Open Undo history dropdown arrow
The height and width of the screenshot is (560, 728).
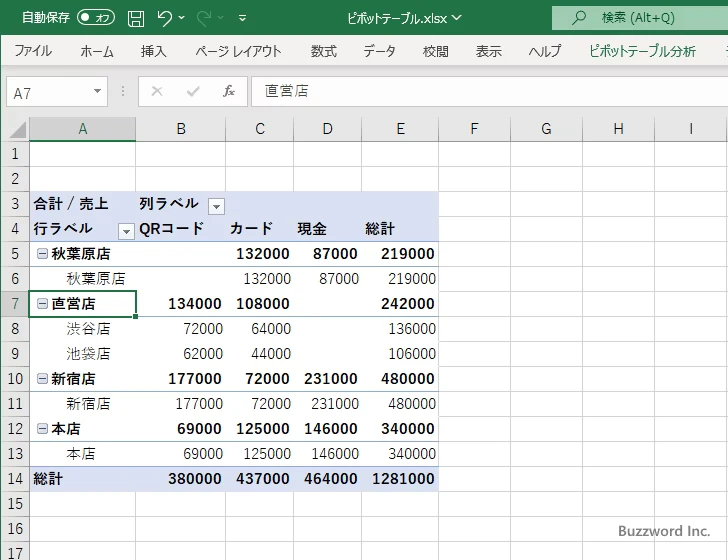(182, 18)
